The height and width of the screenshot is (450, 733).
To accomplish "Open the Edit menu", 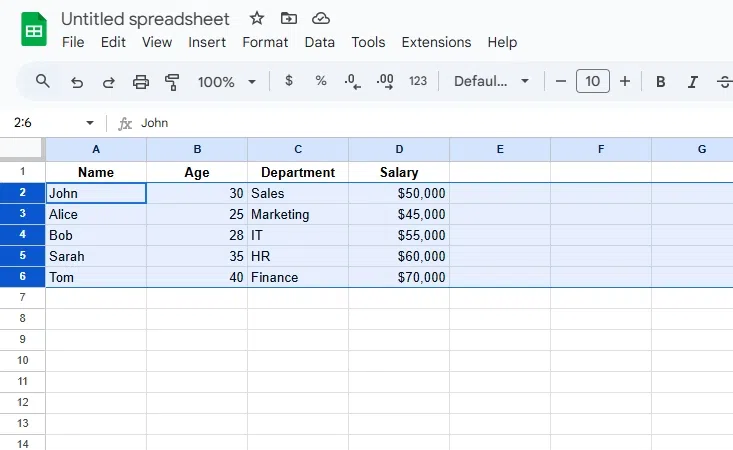I will coord(113,42).
